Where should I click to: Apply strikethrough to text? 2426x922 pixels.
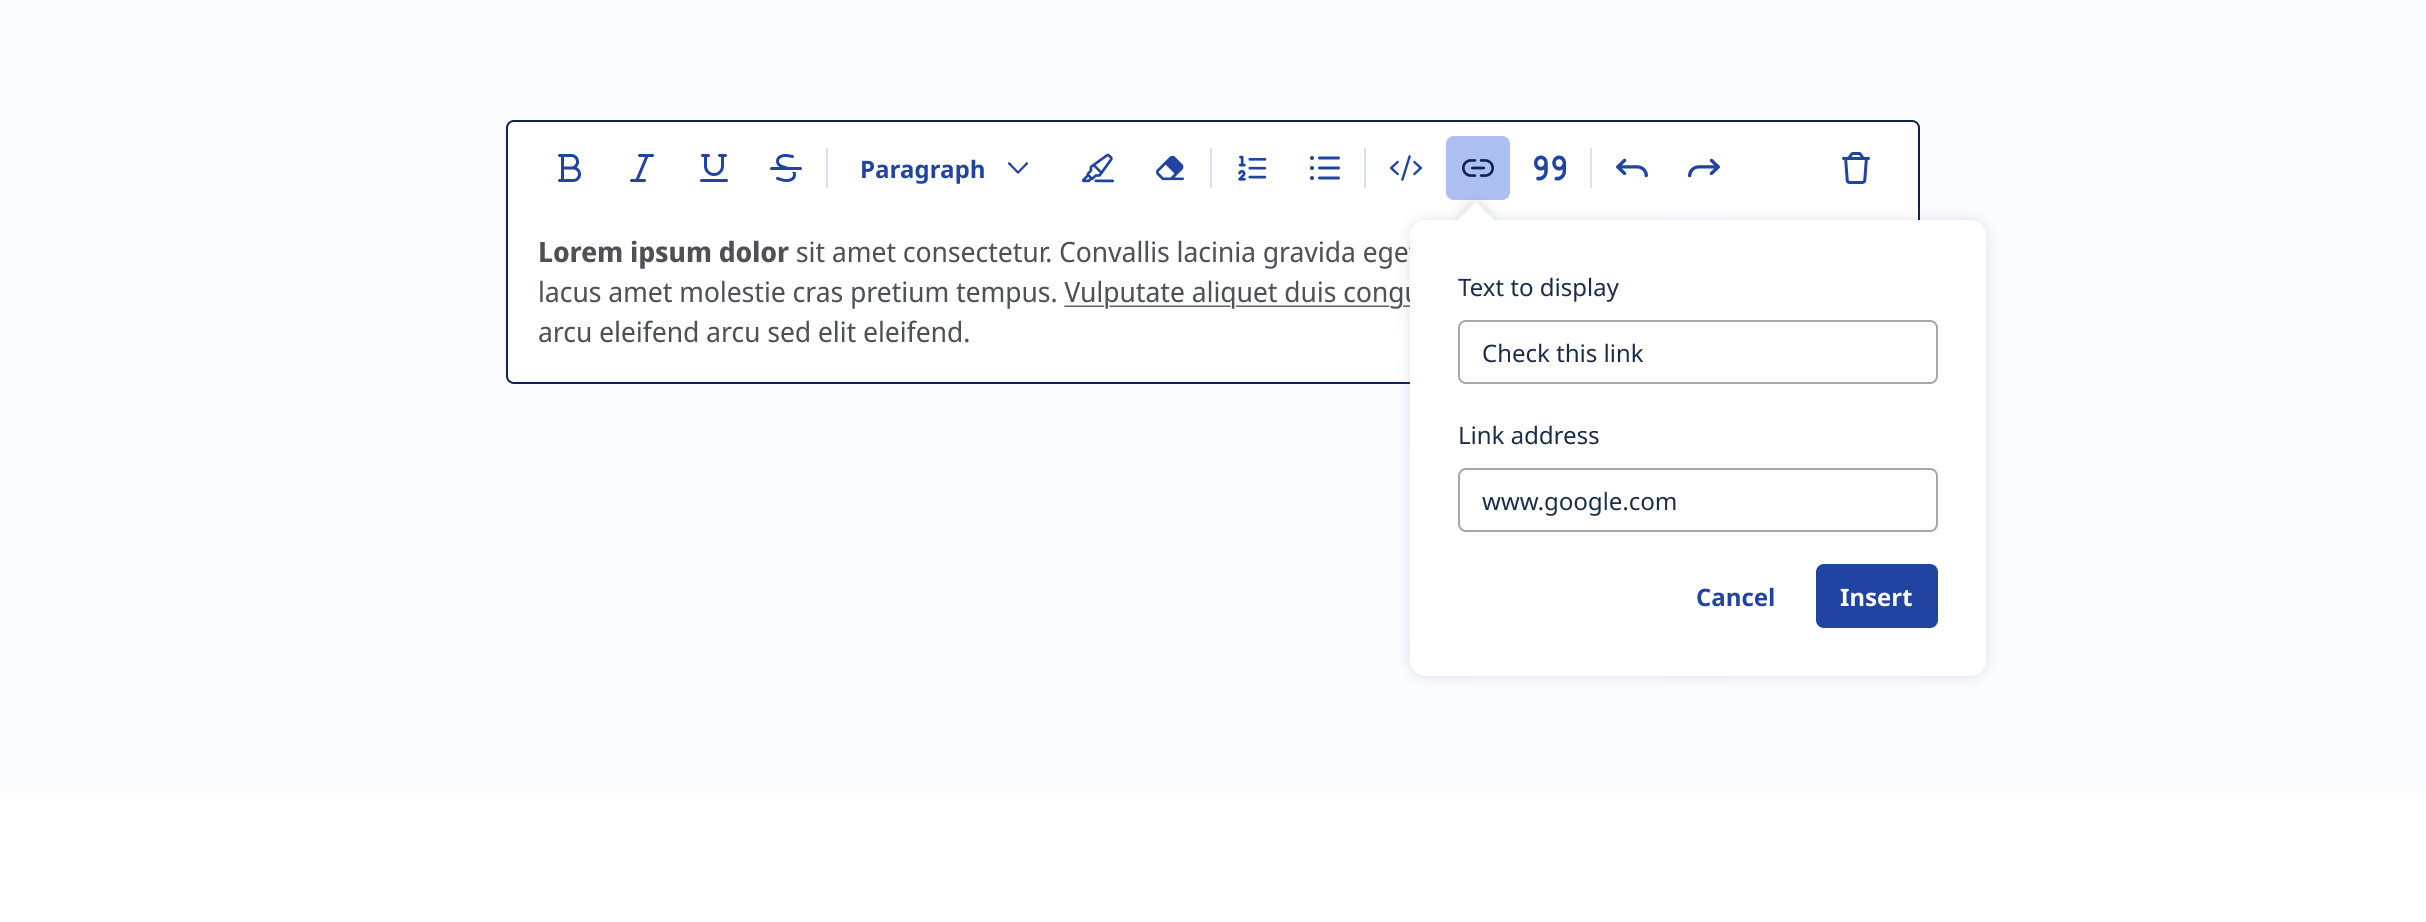click(x=785, y=168)
